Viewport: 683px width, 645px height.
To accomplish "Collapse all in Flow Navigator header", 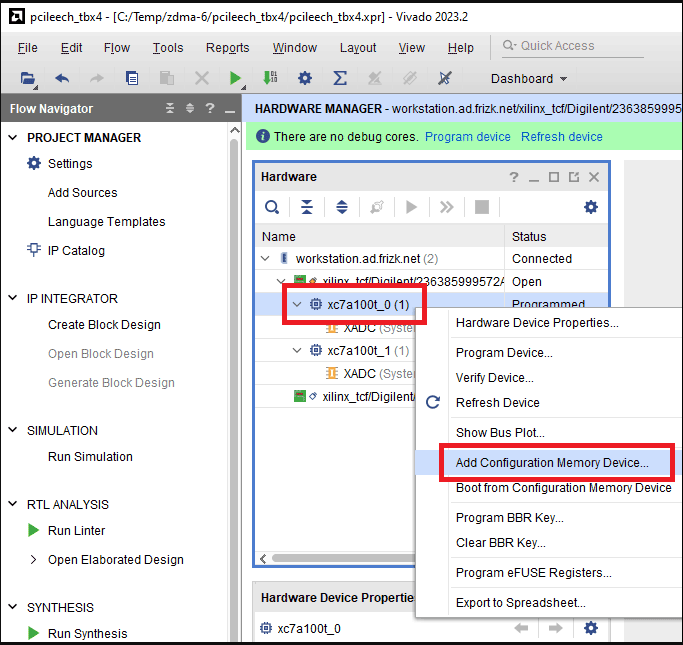I will [170, 108].
